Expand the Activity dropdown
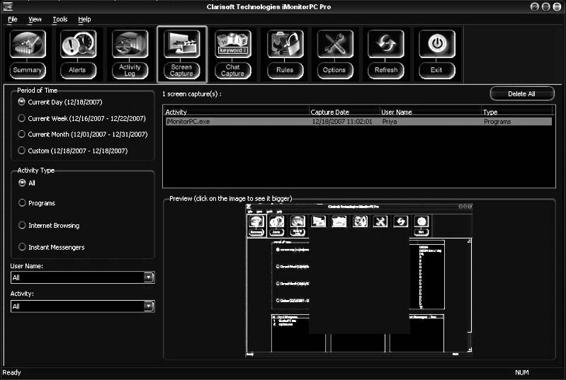 [149, 306]
